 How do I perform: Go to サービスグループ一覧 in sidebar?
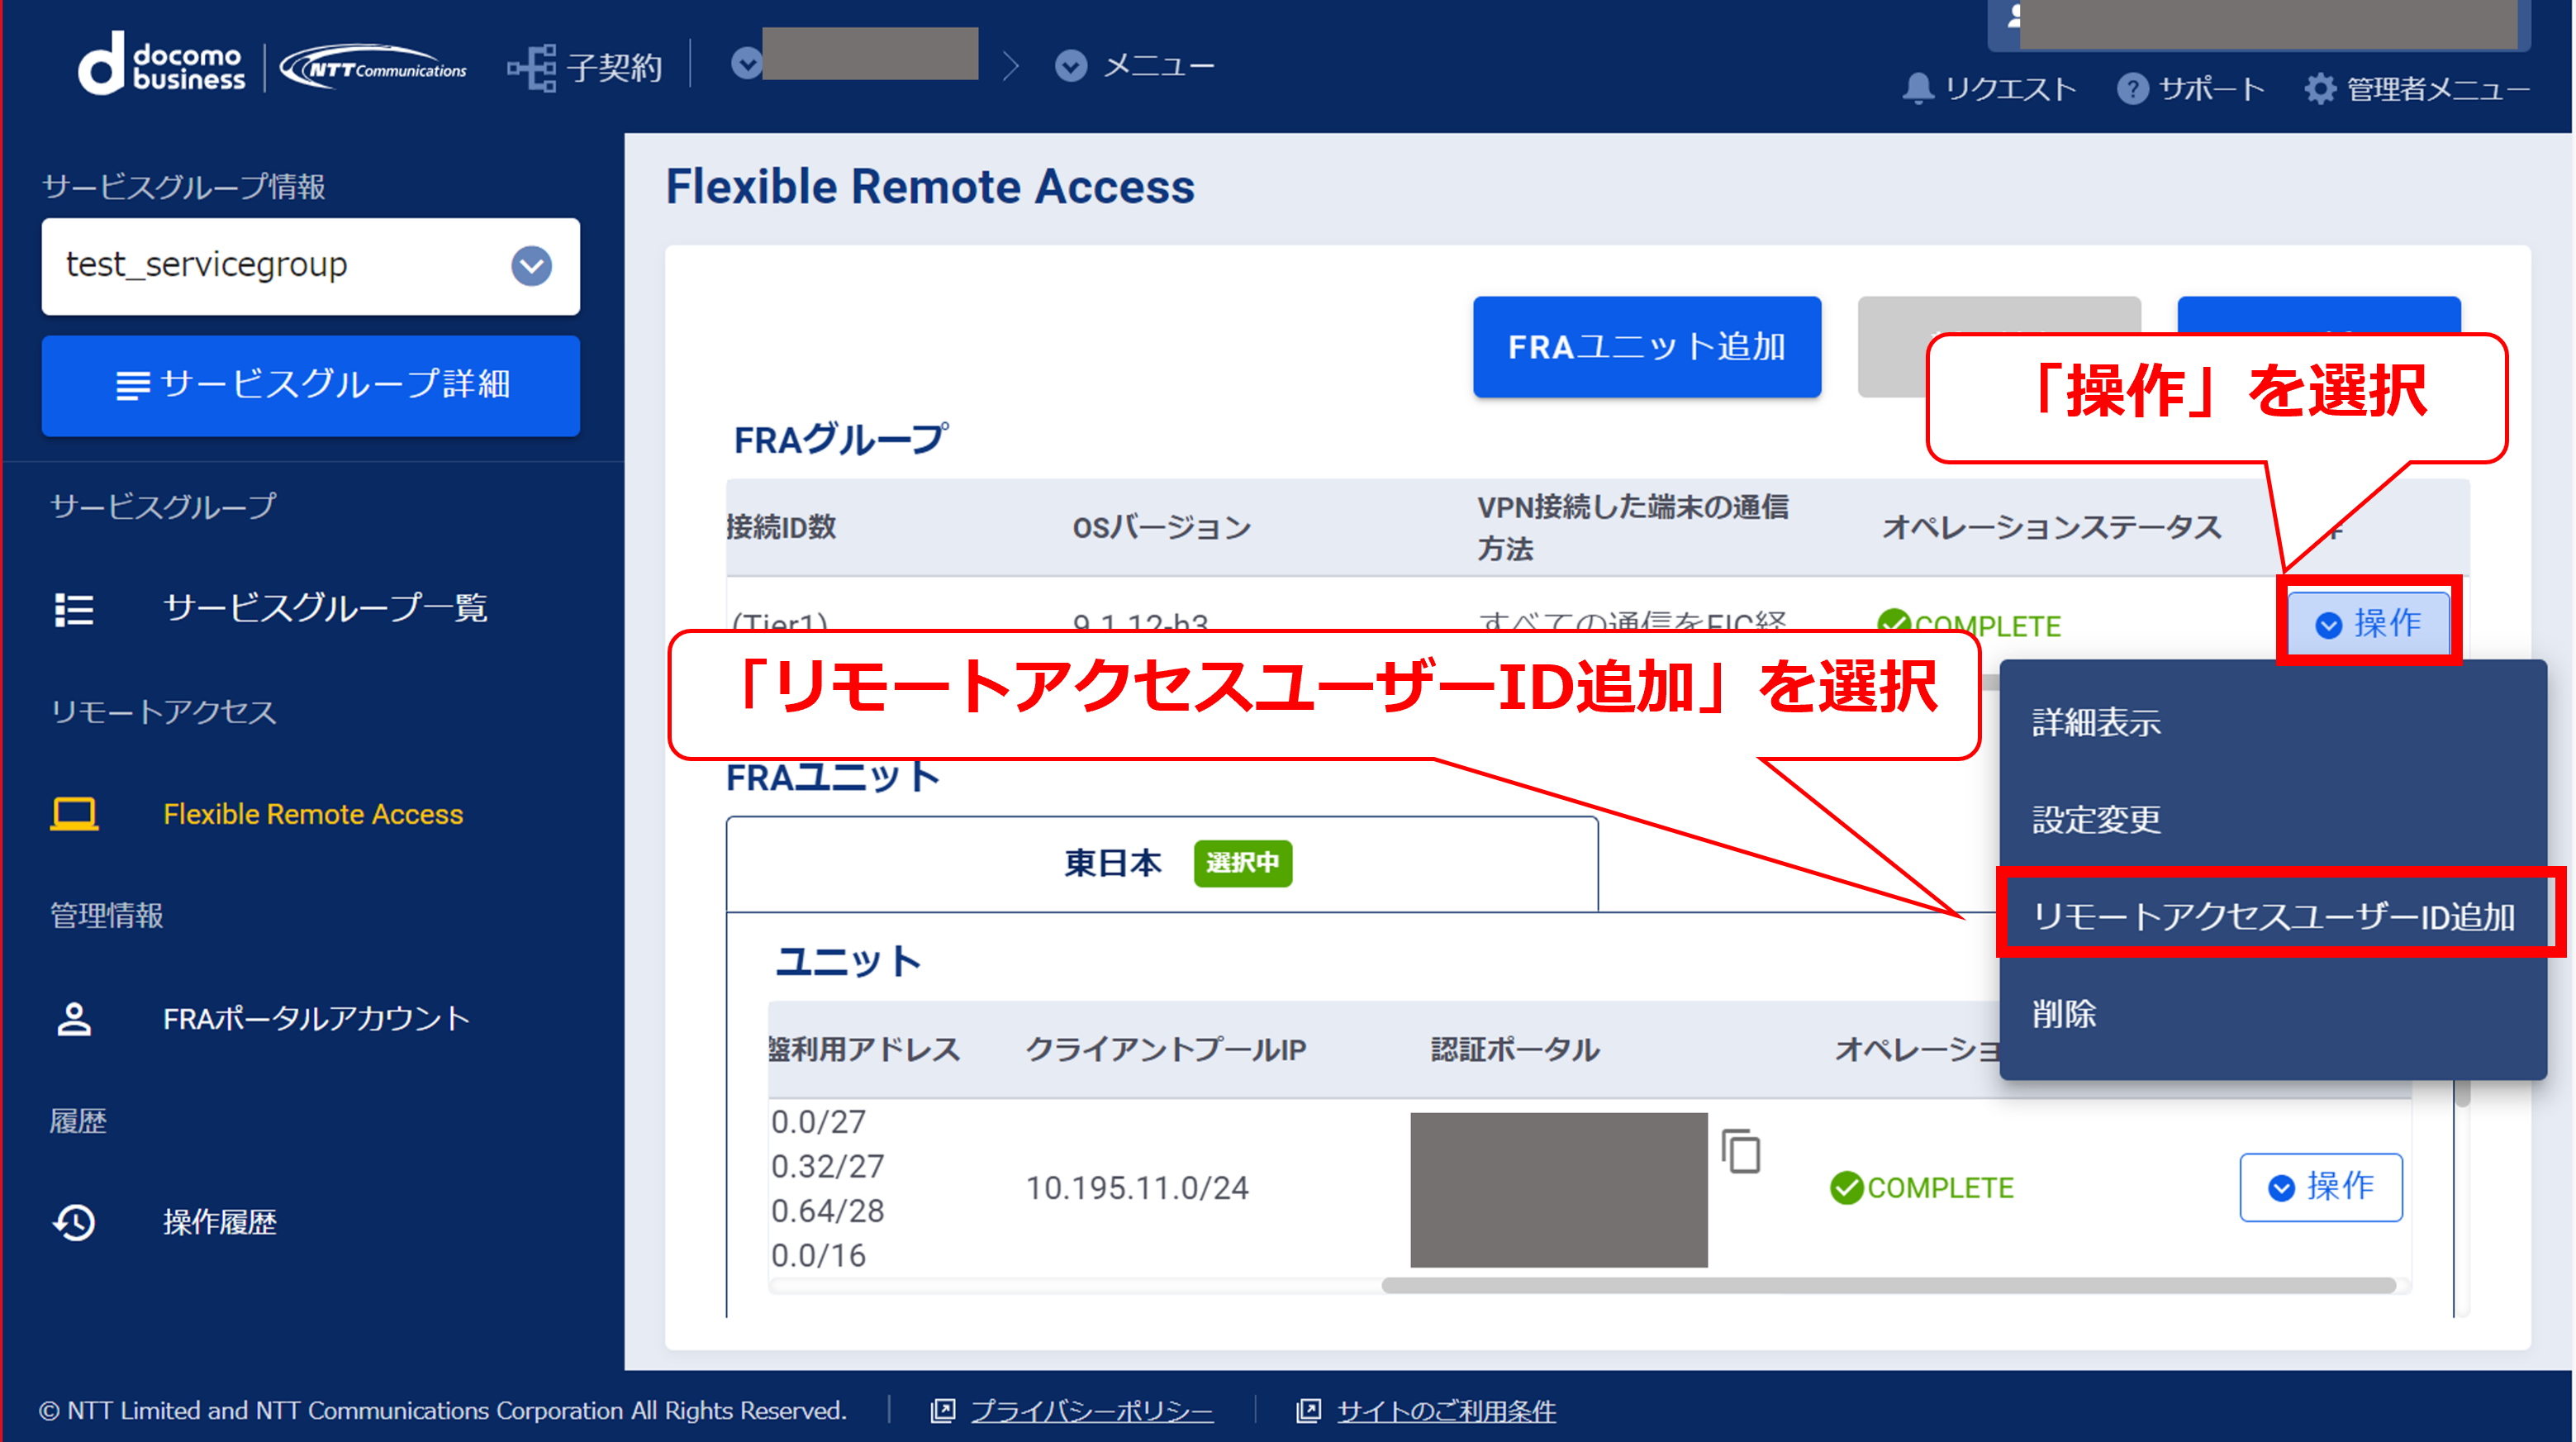(325, 608)
